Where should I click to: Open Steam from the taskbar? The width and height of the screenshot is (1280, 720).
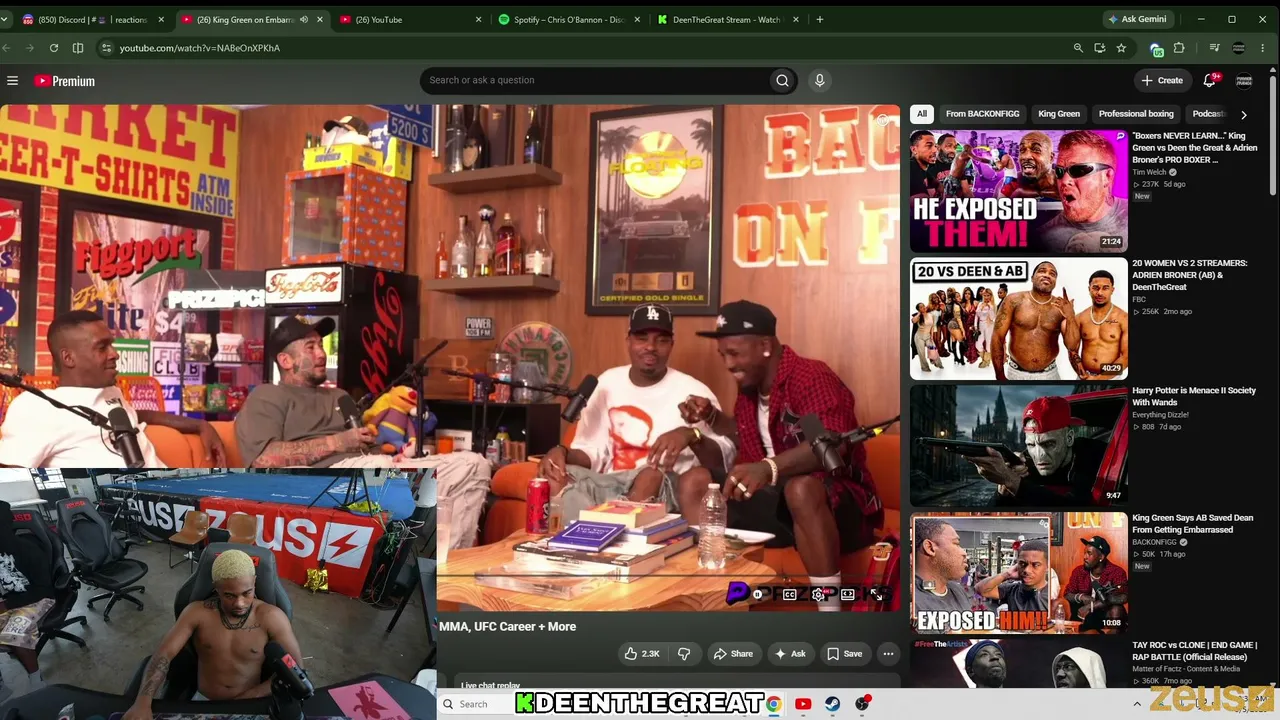832,704
